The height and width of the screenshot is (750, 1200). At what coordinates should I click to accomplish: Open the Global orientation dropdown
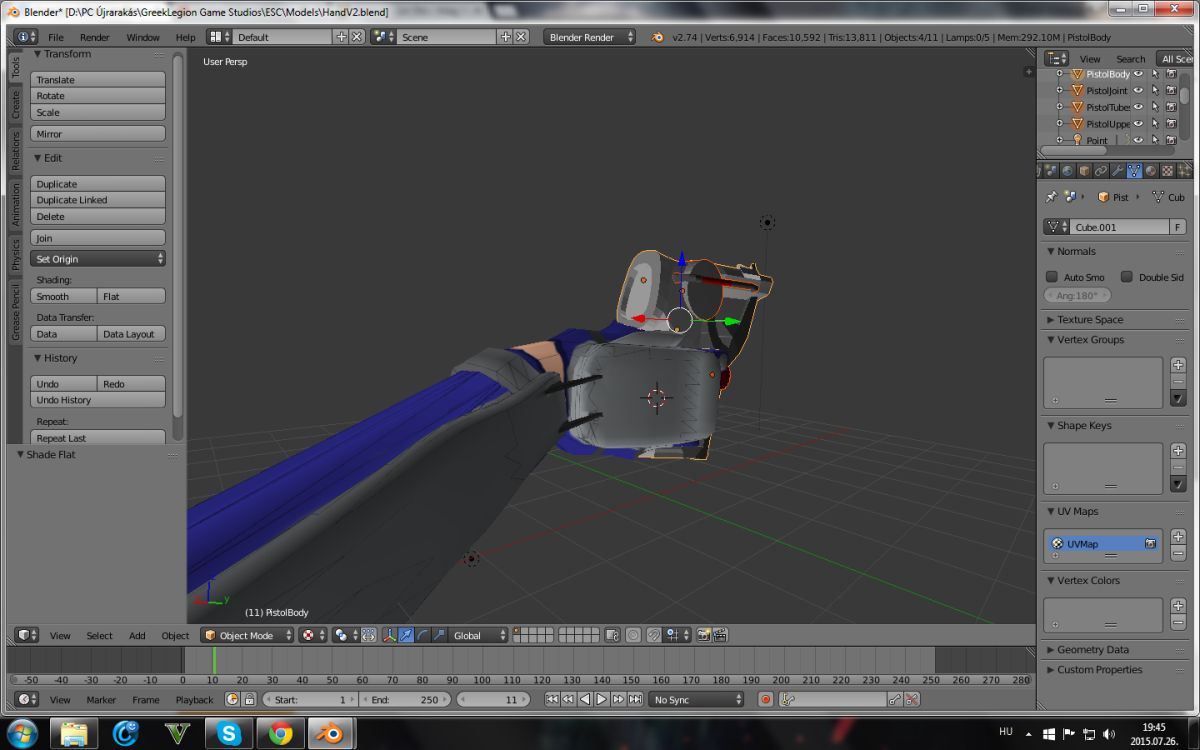coord(477,635)
